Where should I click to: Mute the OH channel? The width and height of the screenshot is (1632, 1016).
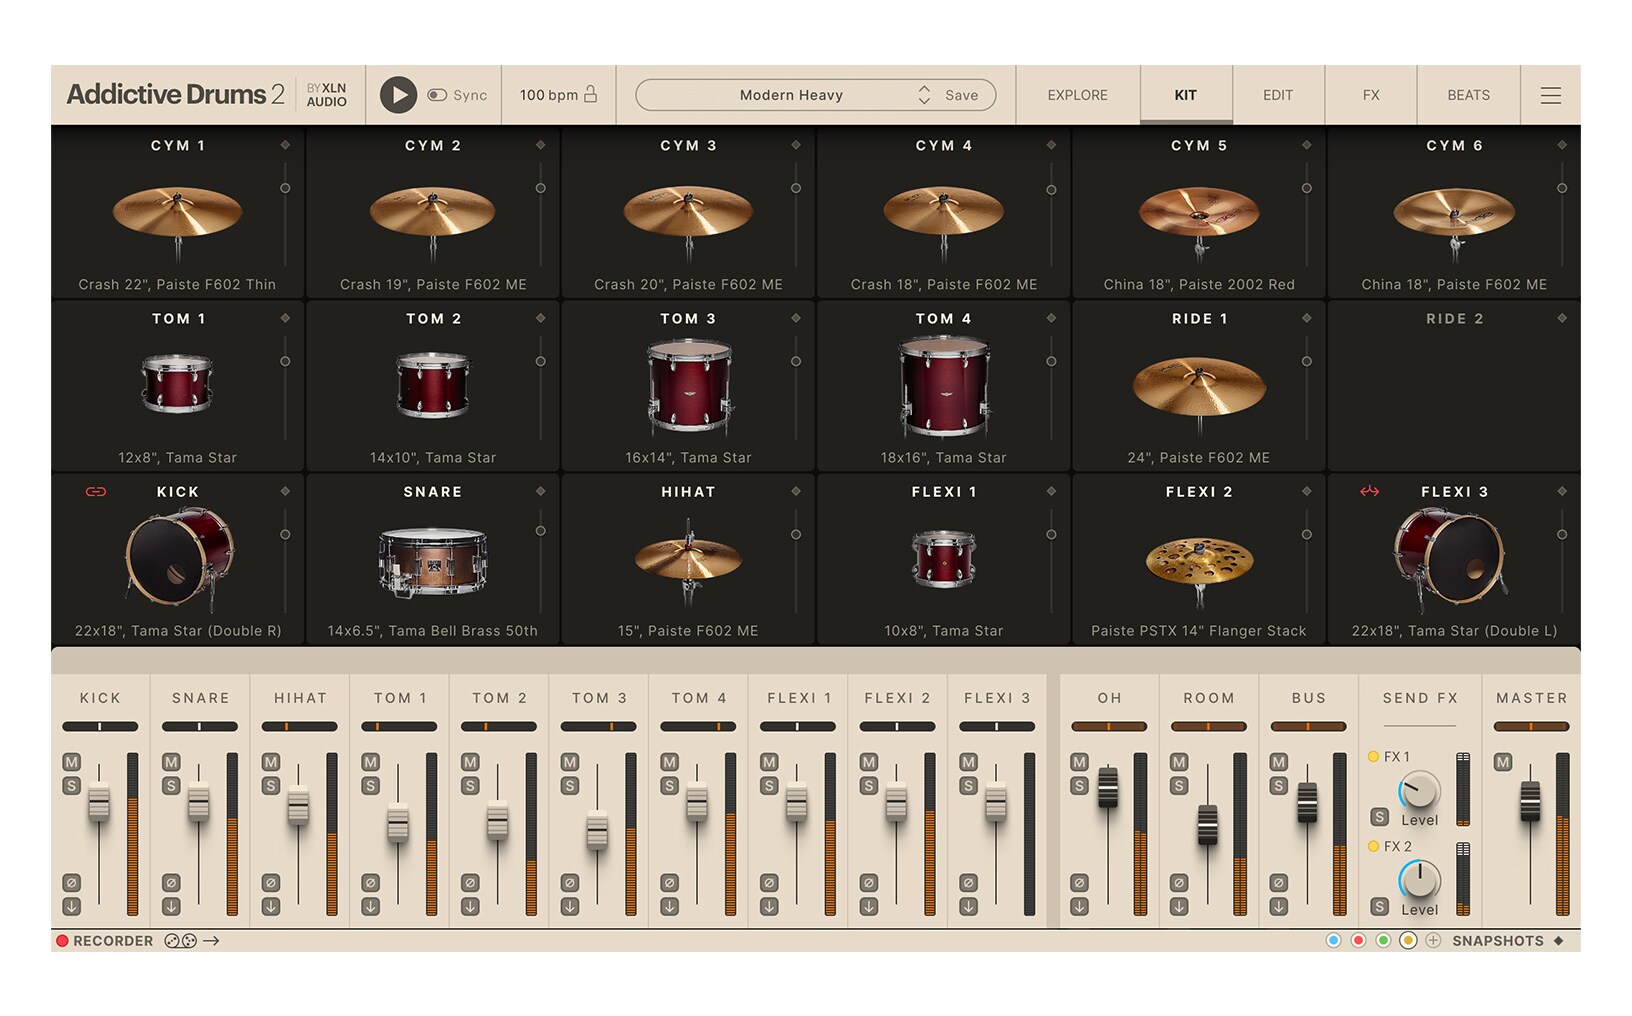1079,762
